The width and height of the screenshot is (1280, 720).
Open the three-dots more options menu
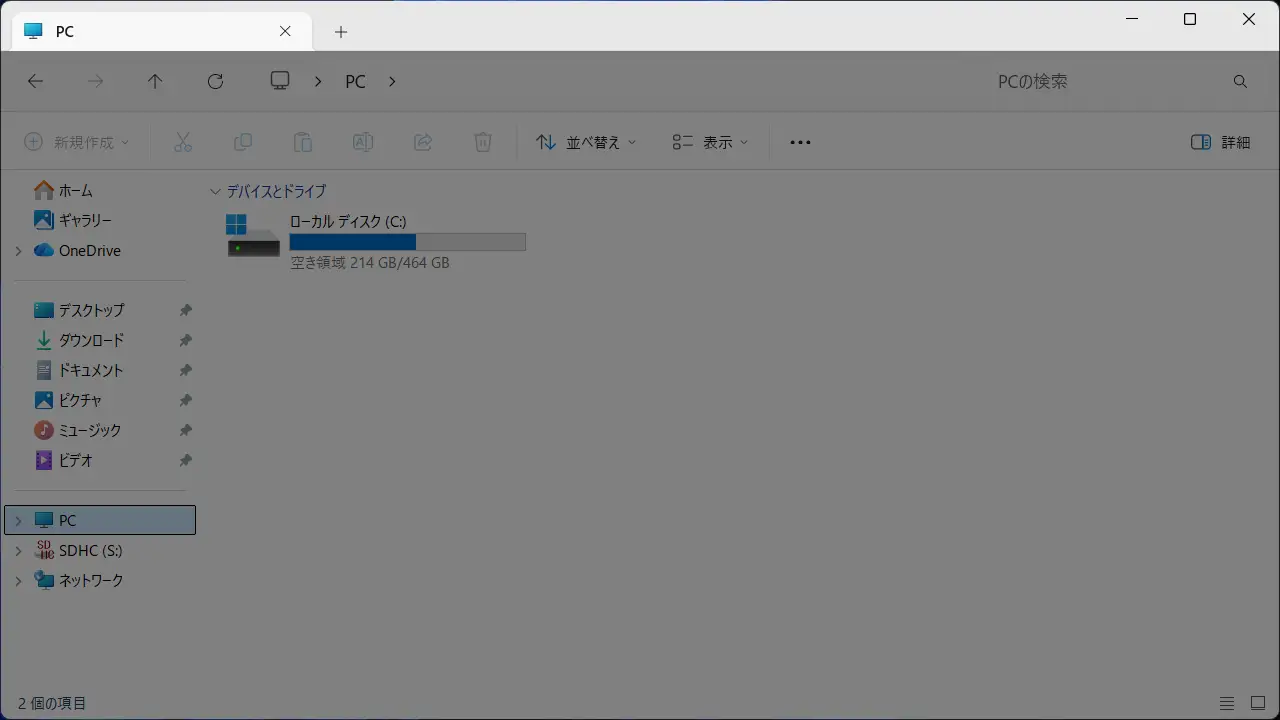[800, 142]
